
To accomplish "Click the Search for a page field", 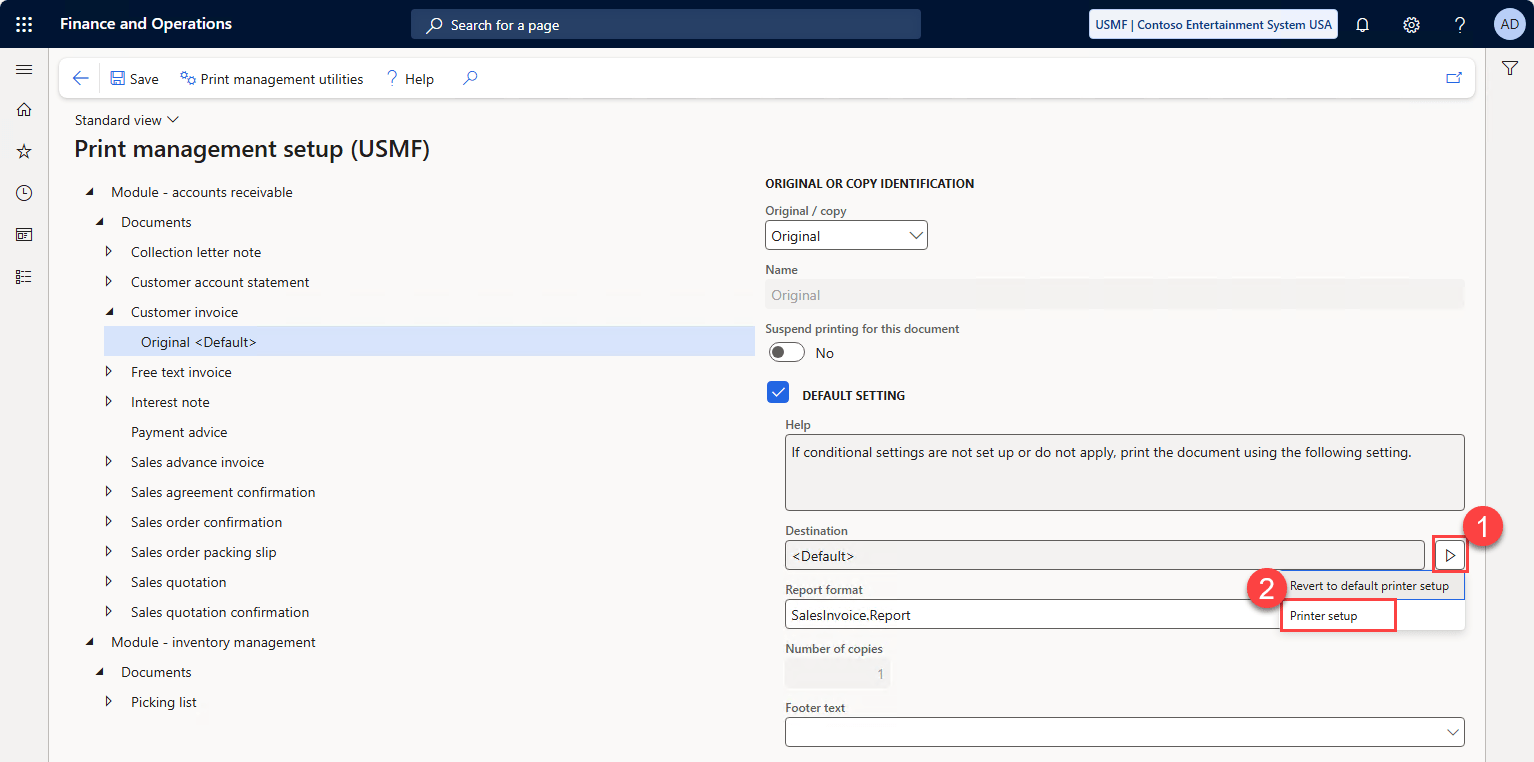I will pyautogui.click(x=665, y=25).
